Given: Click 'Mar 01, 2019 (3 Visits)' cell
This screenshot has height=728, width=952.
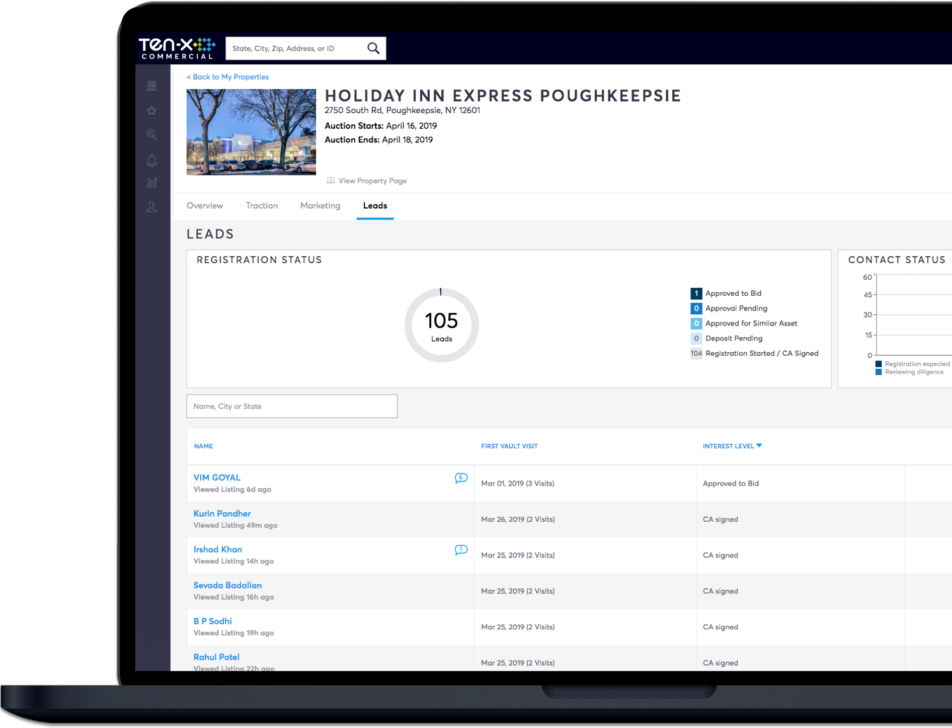Looking at the screenshot, I should (517, 484).
